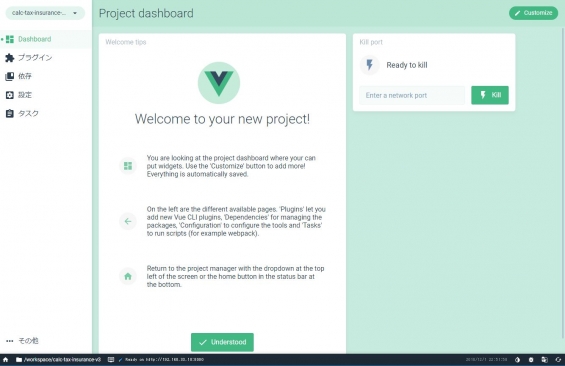Focus the Enter a network port field
565x366 pixels.
[412, 95]
